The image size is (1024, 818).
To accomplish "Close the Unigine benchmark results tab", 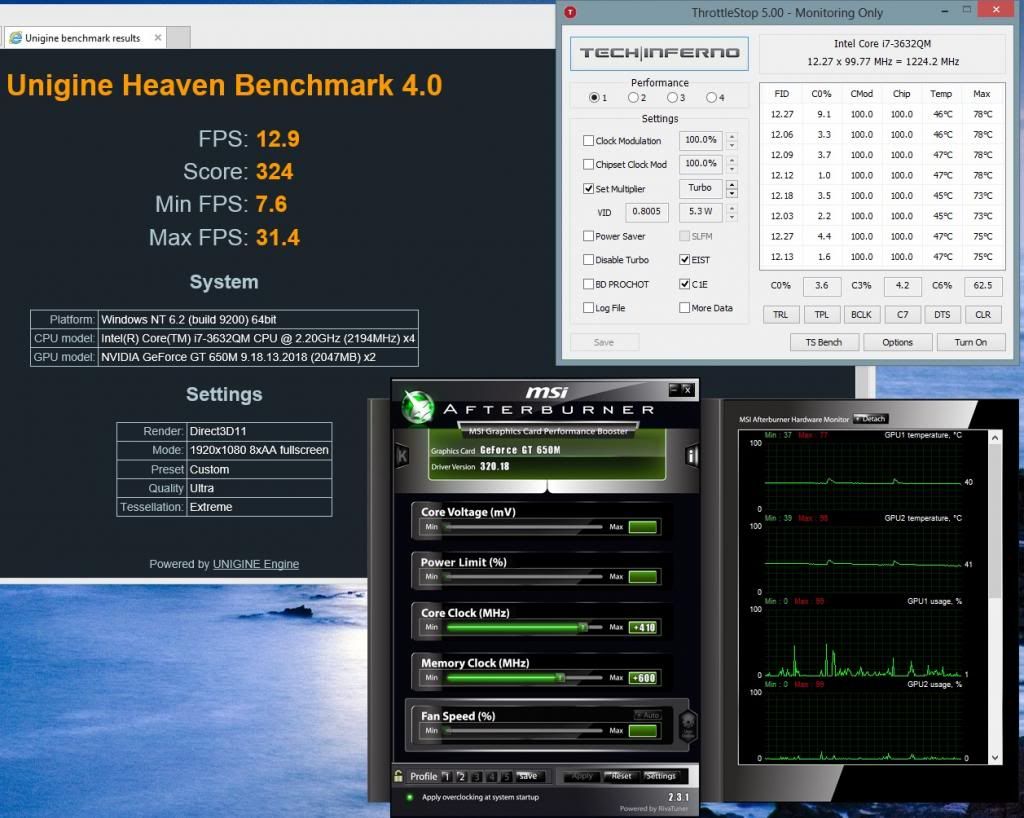I will point(158,38).
